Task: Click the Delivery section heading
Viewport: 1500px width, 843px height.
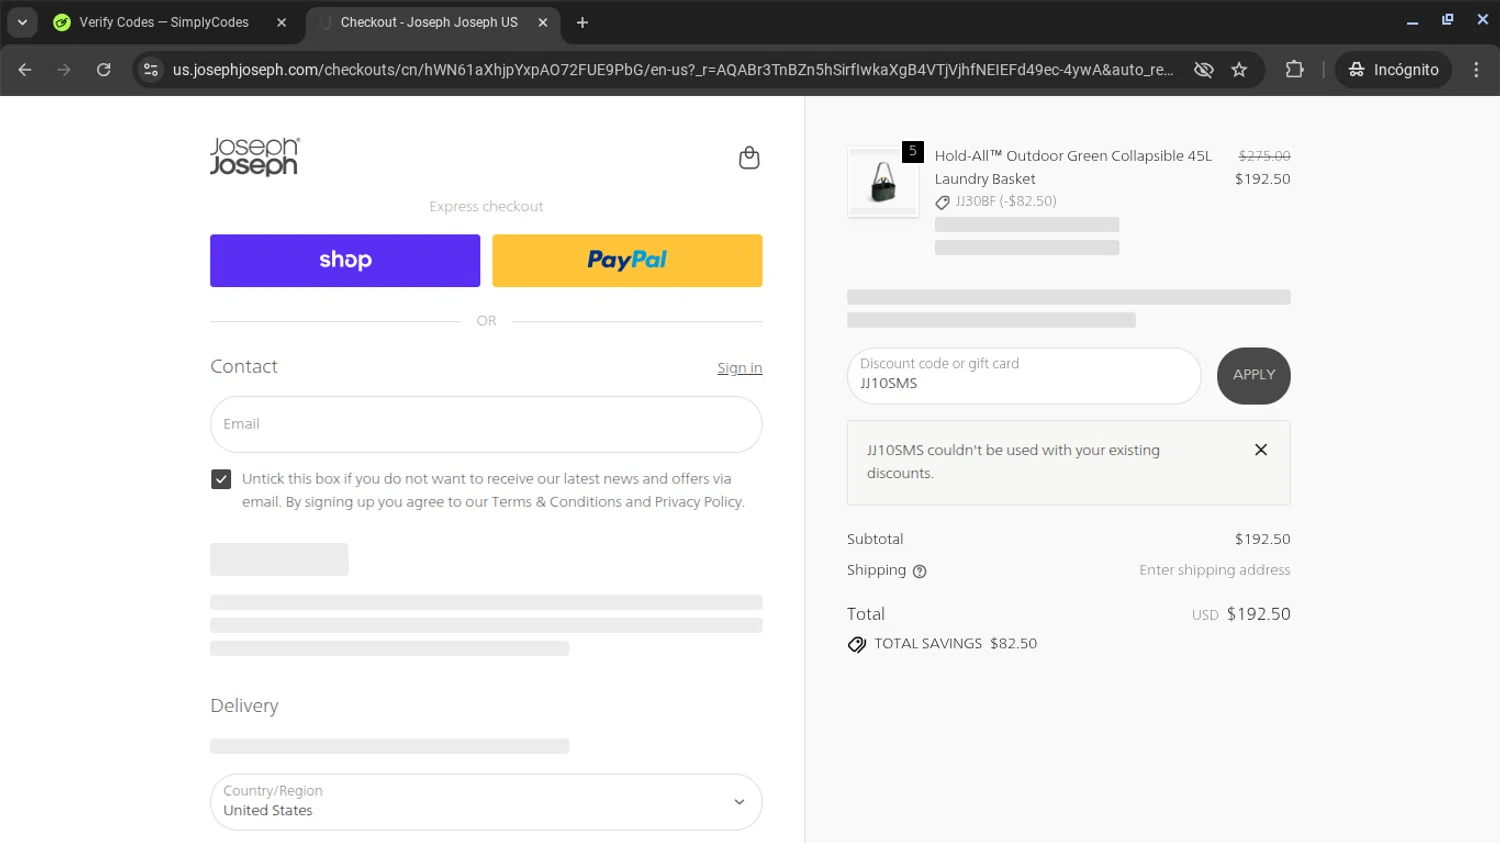Action: (244, 706)
